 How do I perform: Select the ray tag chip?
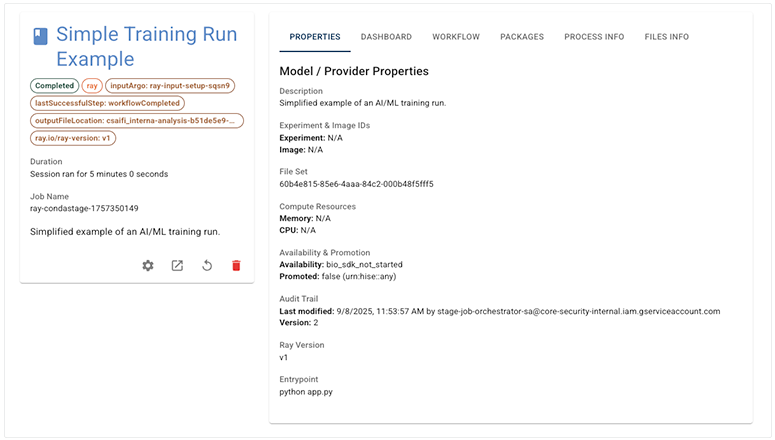click(92, 86)
